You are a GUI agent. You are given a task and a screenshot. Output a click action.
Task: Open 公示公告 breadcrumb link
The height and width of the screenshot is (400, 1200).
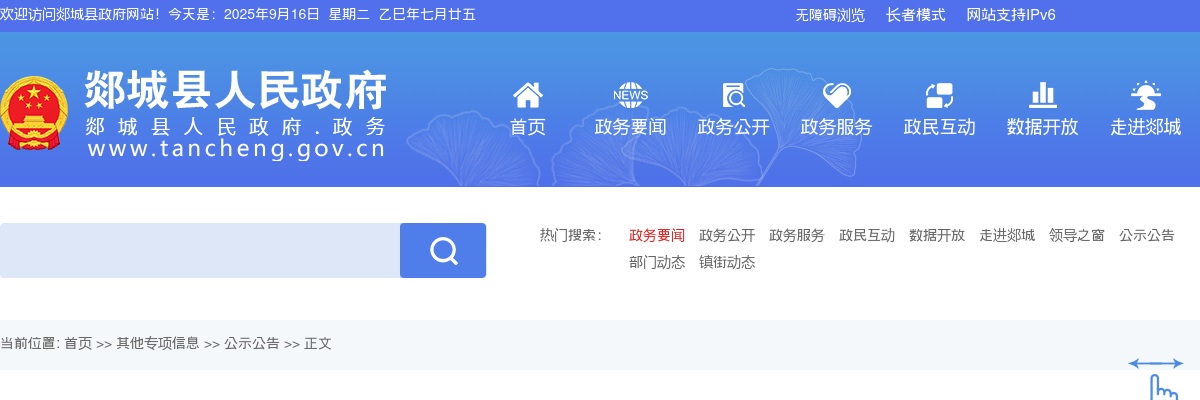(252, 344)
